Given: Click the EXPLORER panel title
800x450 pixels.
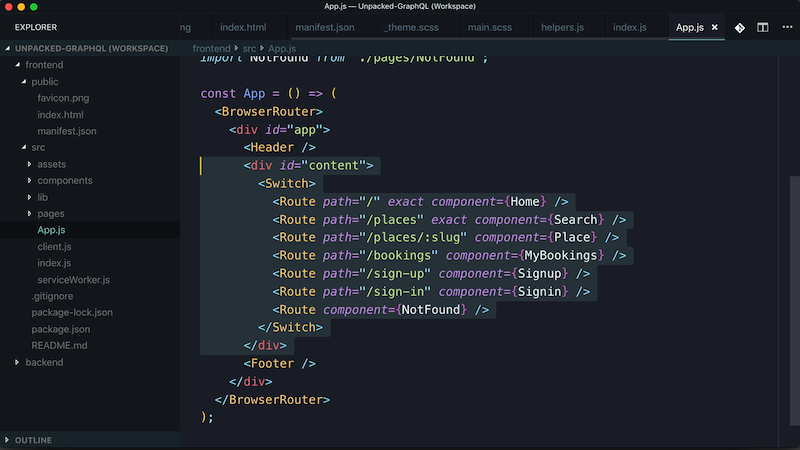Looking at the screenshot, I should pyautogui.click(x=36, y=28).
